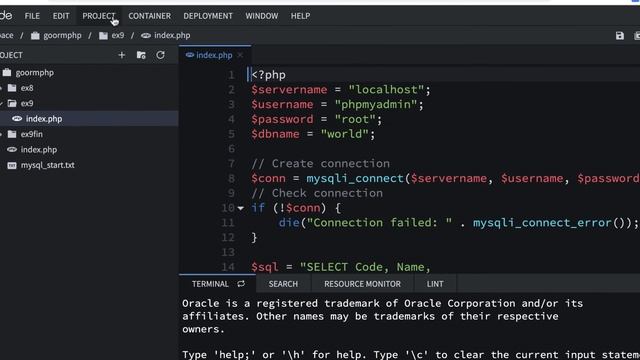Viewport: 640px width, 360px height.
Task: Click the terminal restart icon
Action: (241, 284)
